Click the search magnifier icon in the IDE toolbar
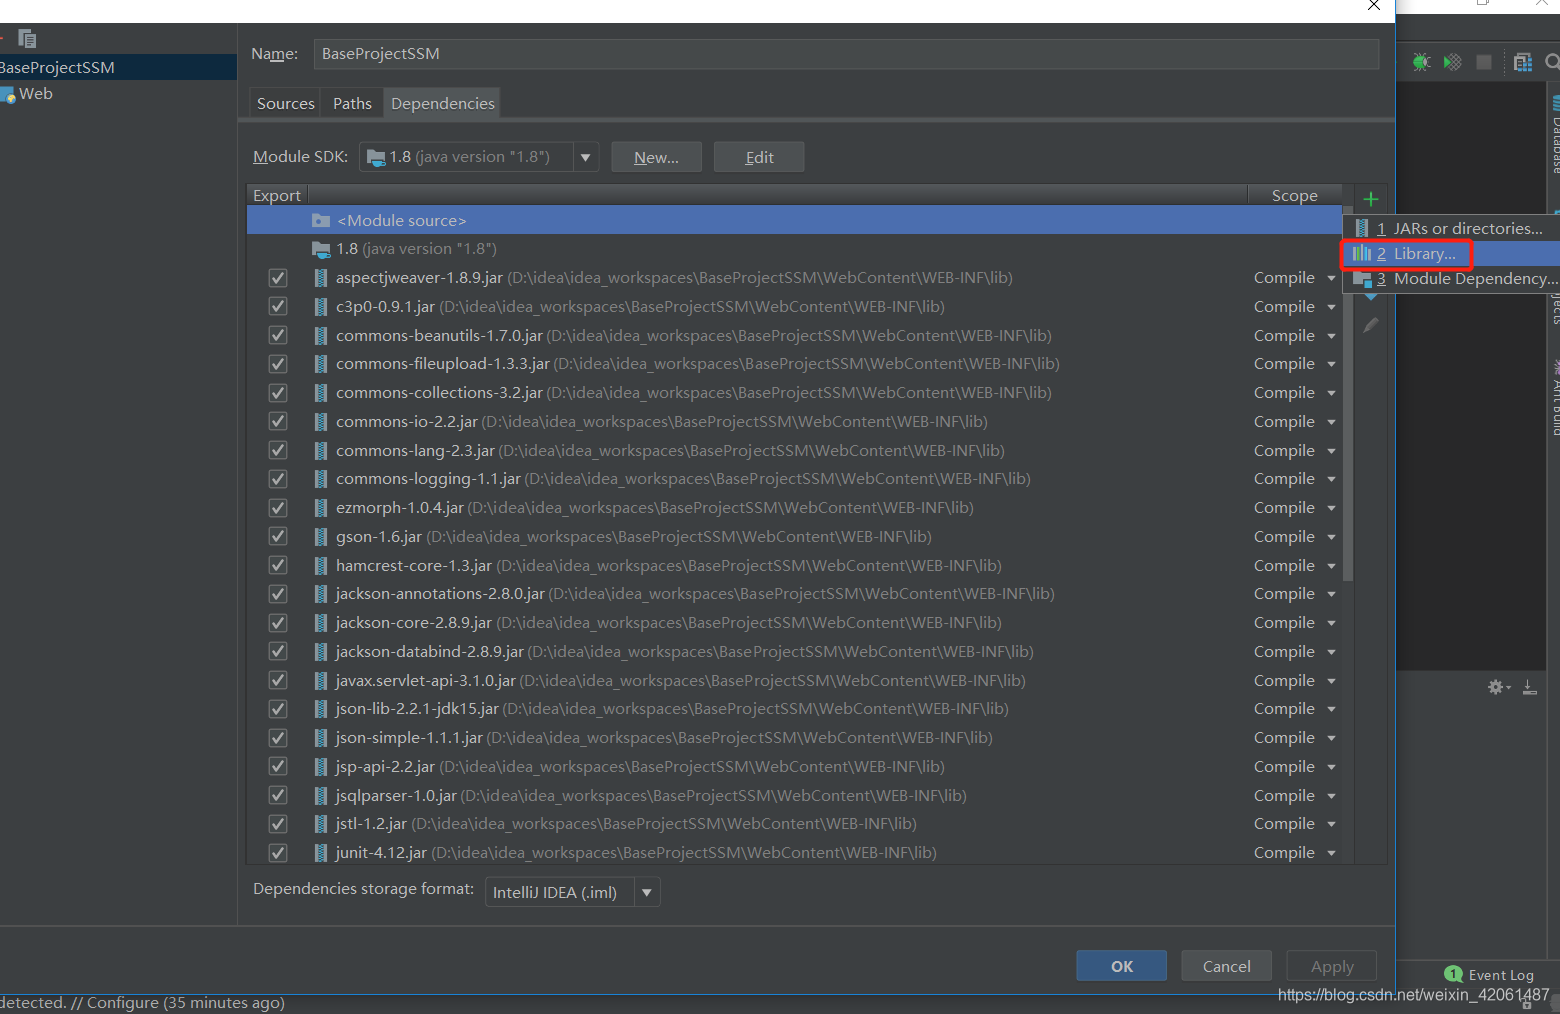Viewport: 1560px width, 1014px height. tap(1552, 62)
